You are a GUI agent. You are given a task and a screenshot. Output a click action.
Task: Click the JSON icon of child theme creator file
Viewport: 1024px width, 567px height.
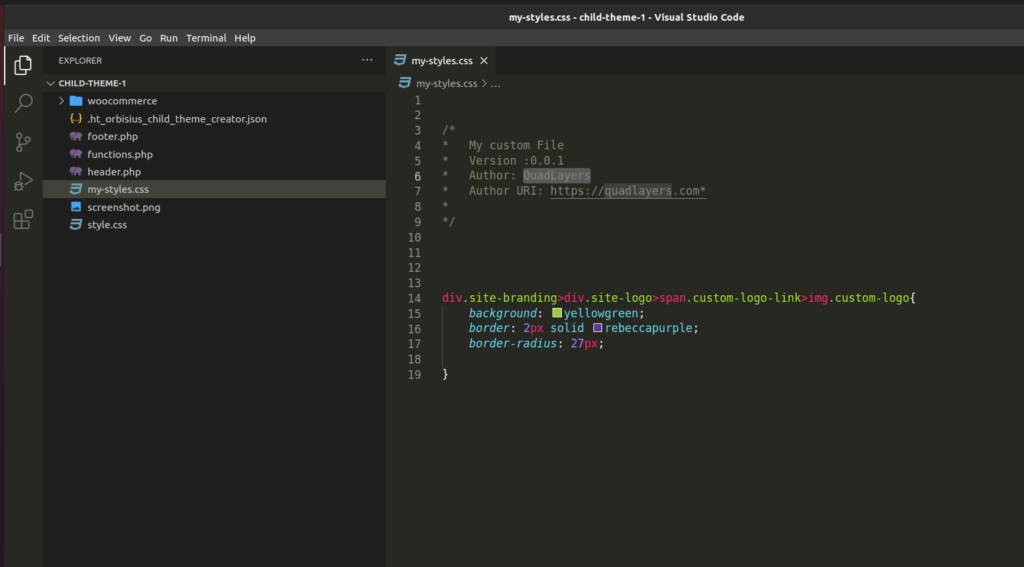click(76, 119)
